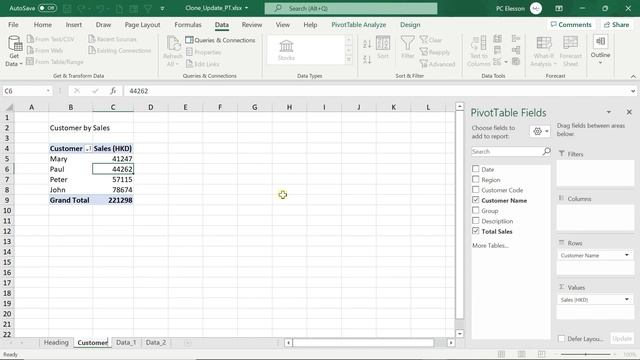
Task: Open the File menu
Action: [x=13, y=24]
